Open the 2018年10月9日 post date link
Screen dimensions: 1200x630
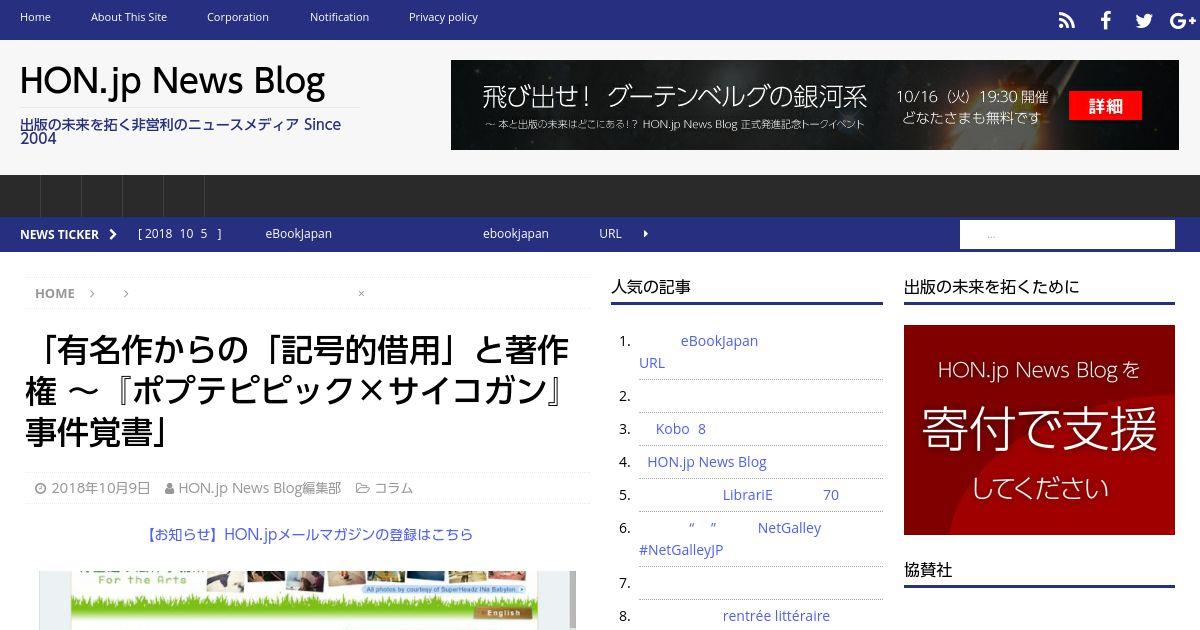click(101, 488)
